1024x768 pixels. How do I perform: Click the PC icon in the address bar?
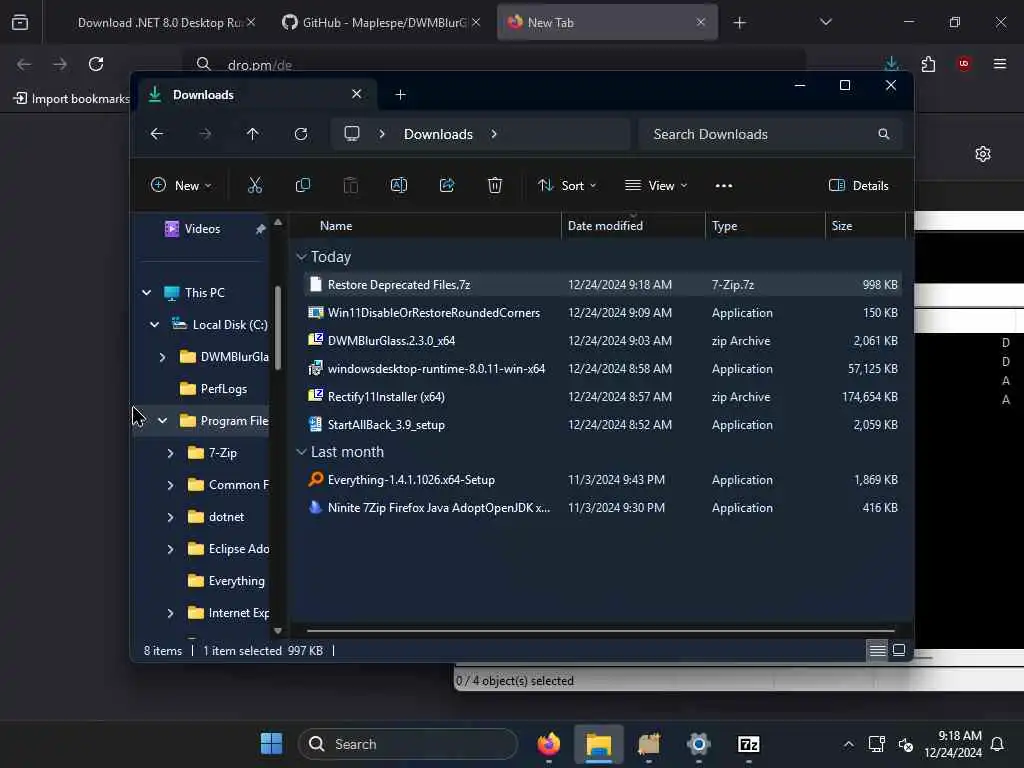(x=352, y=134)
